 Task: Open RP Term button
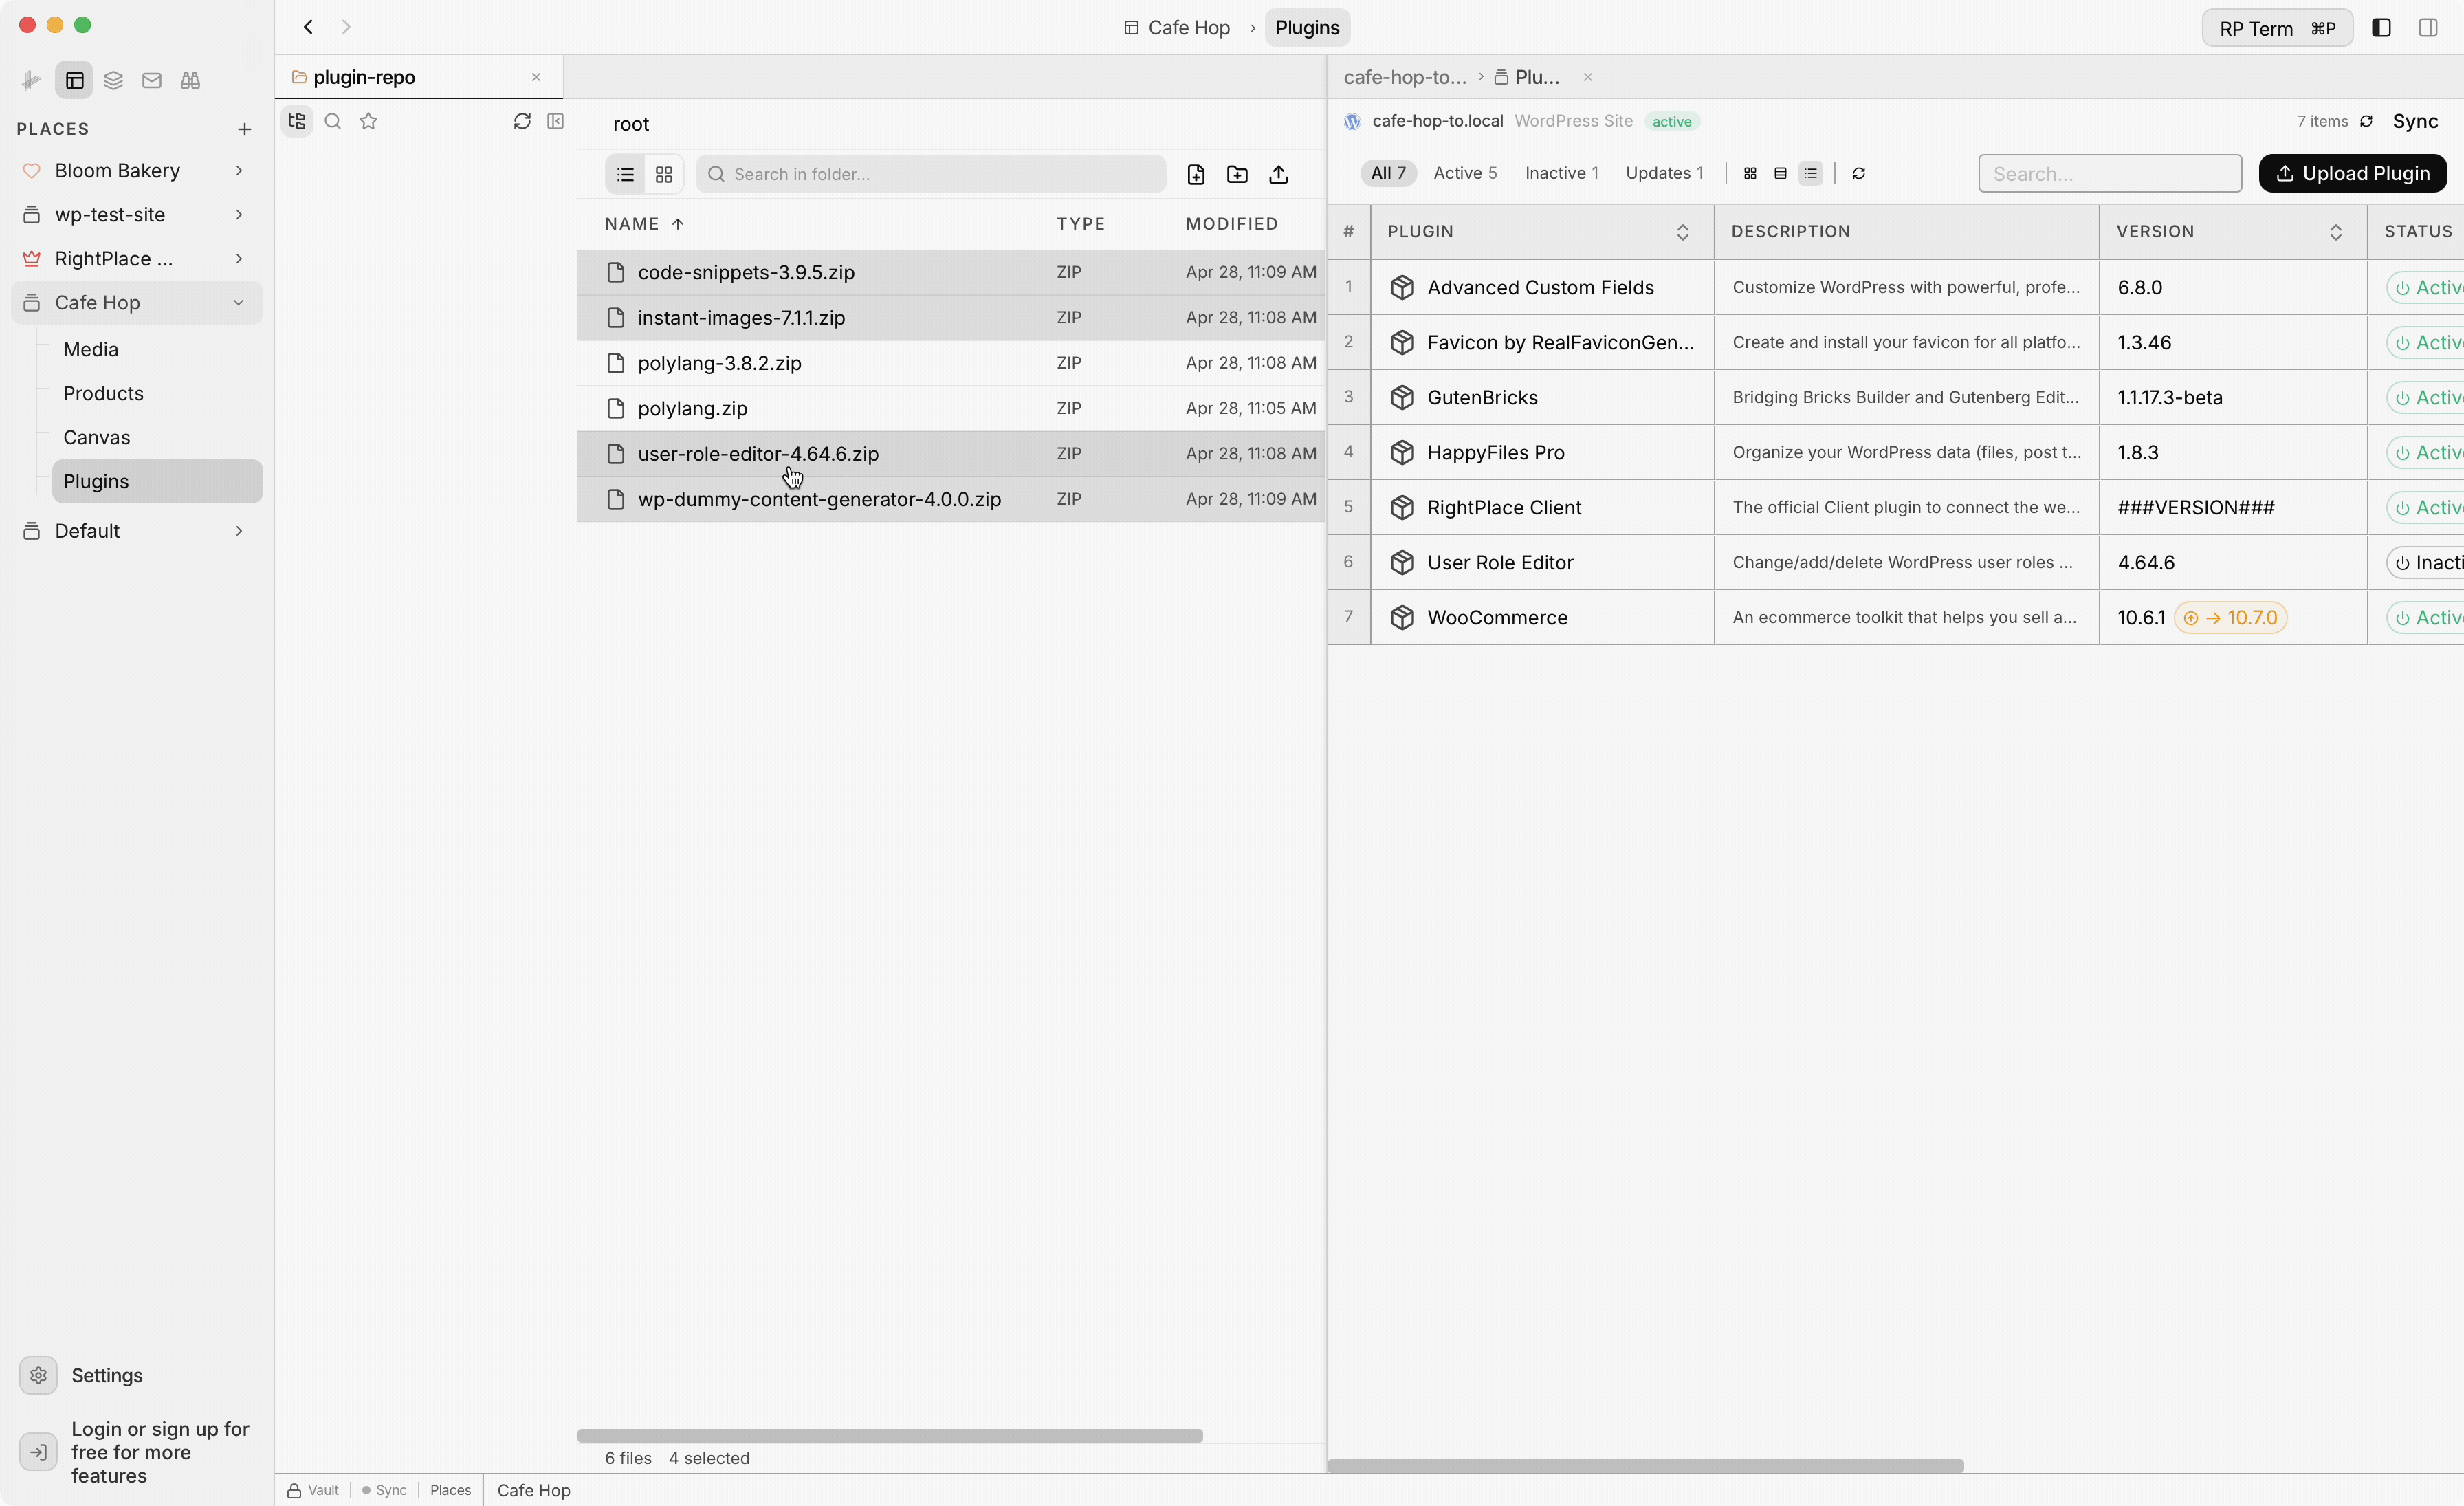point(2277,28)
